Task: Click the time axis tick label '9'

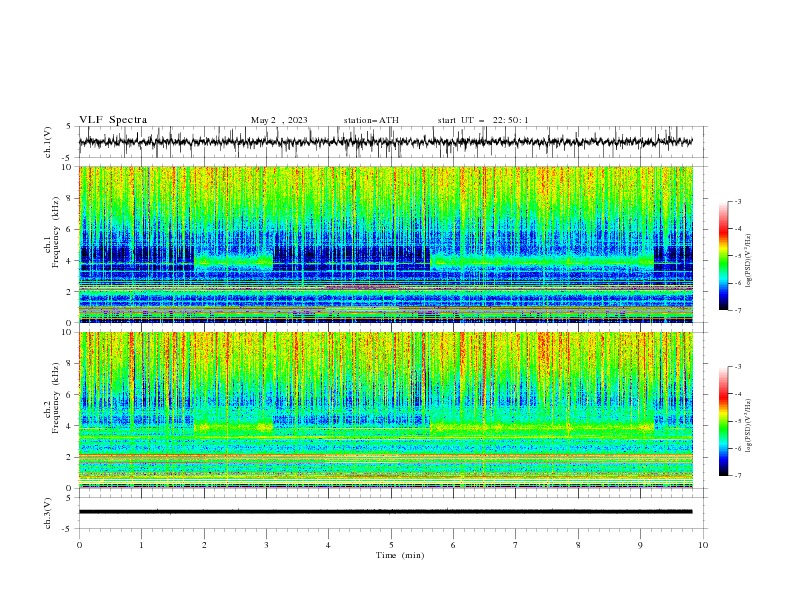Action: click(640, 545)
